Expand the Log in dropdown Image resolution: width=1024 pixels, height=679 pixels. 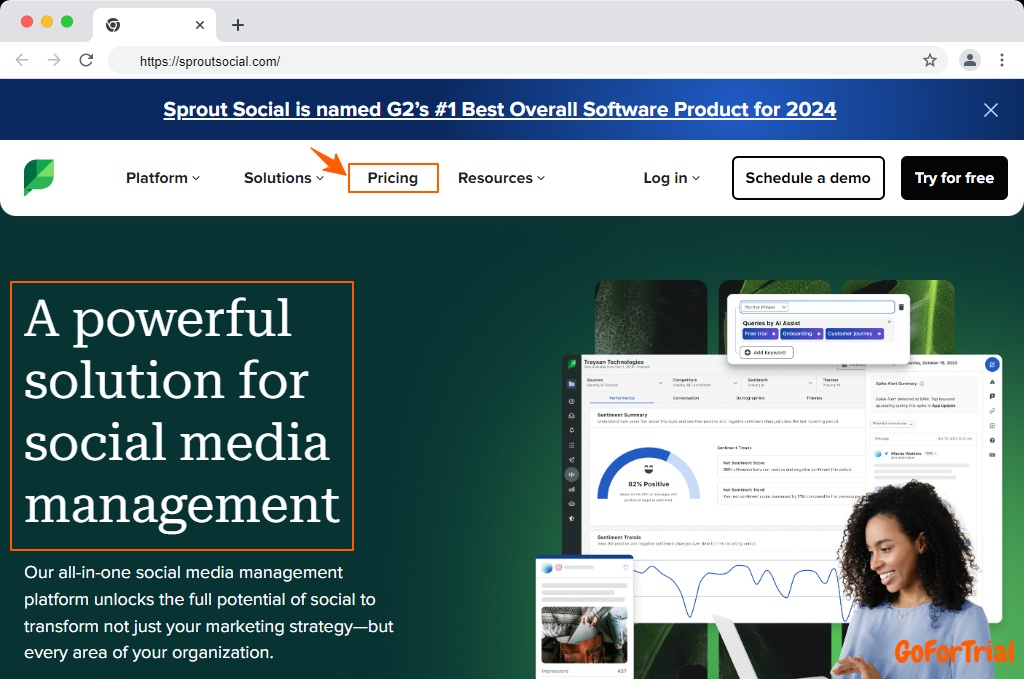tap(671, 178)
